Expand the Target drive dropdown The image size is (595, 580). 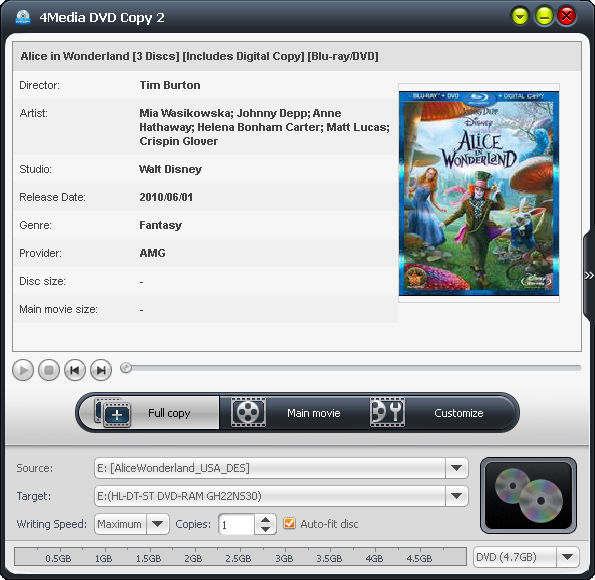point(456,496)
